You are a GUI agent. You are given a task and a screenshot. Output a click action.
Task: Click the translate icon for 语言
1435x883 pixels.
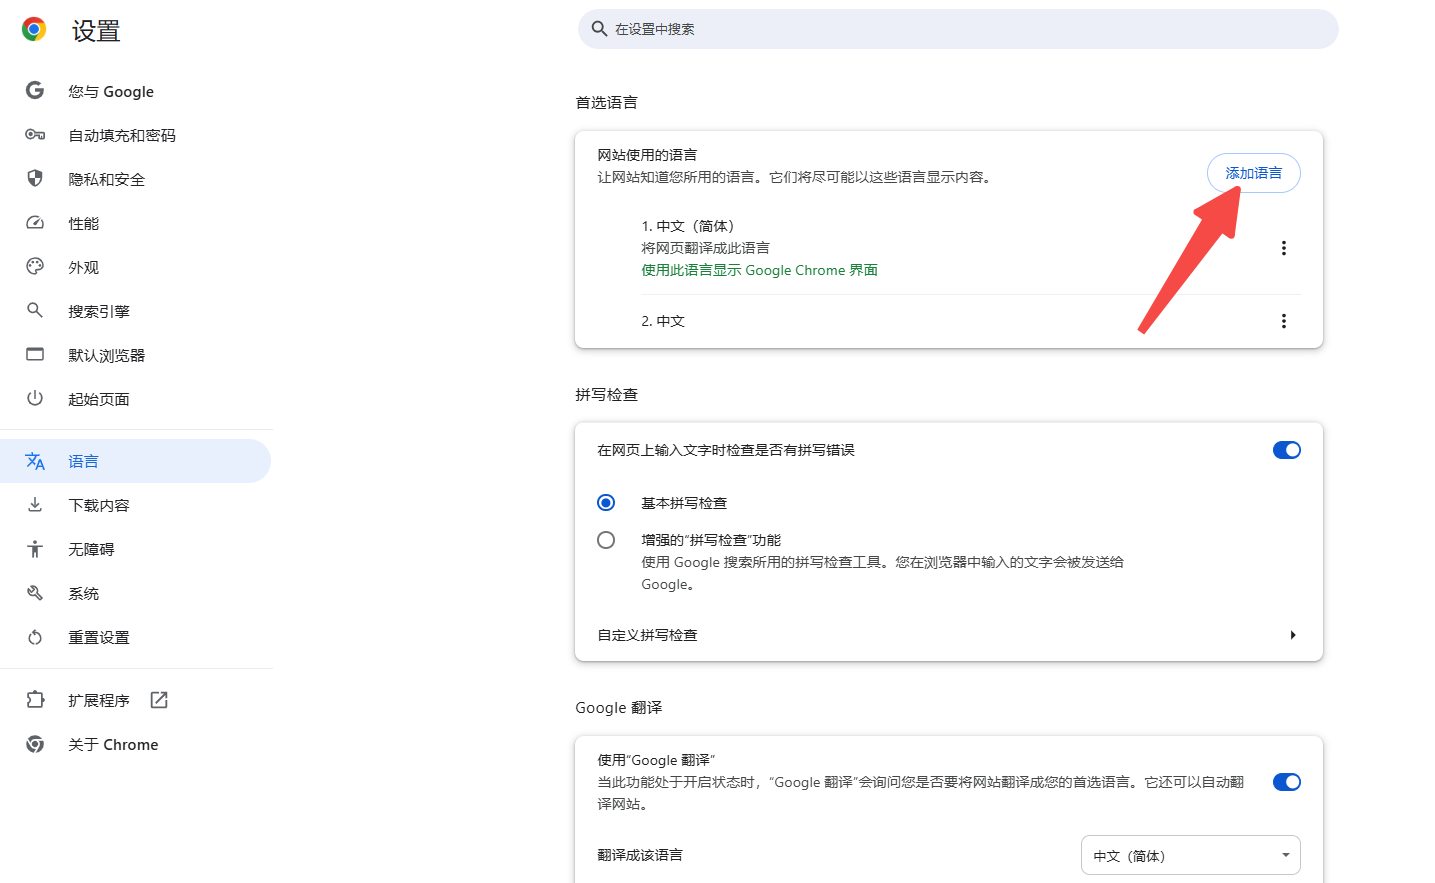tap(35, 461)
